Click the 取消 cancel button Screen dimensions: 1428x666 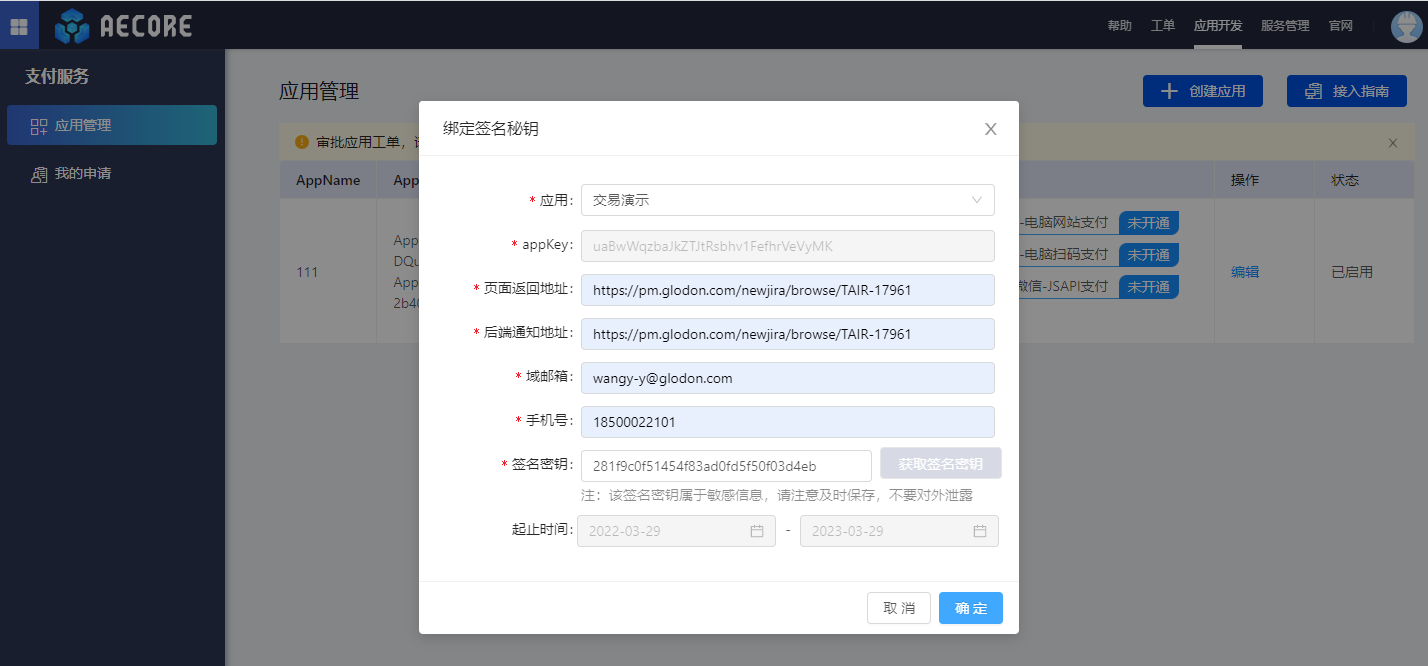898,608
